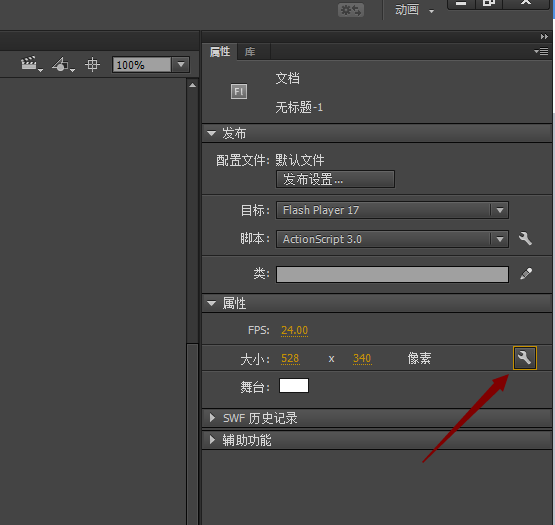The image size is (555, 525).
Task: Expand the 辅助功能 section
Action: pos(212,440)
